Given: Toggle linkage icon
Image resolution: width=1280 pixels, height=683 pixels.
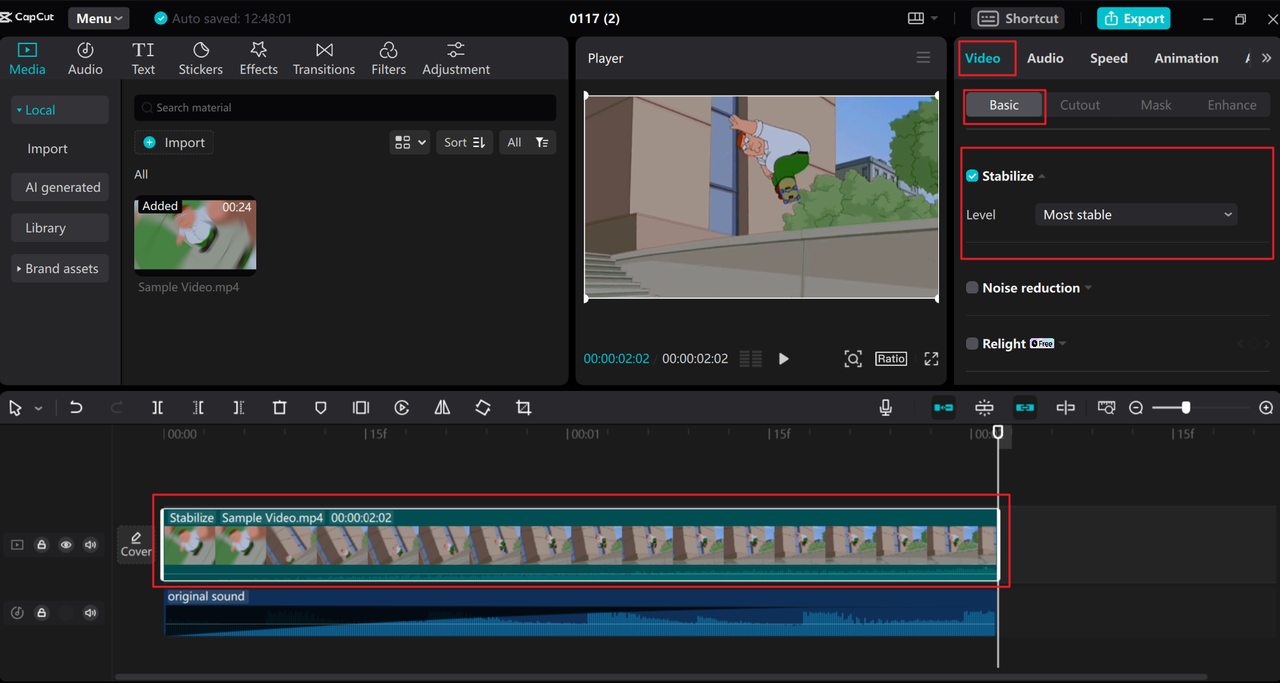Looking at the screenshot, I should (x=1025, y=408).
